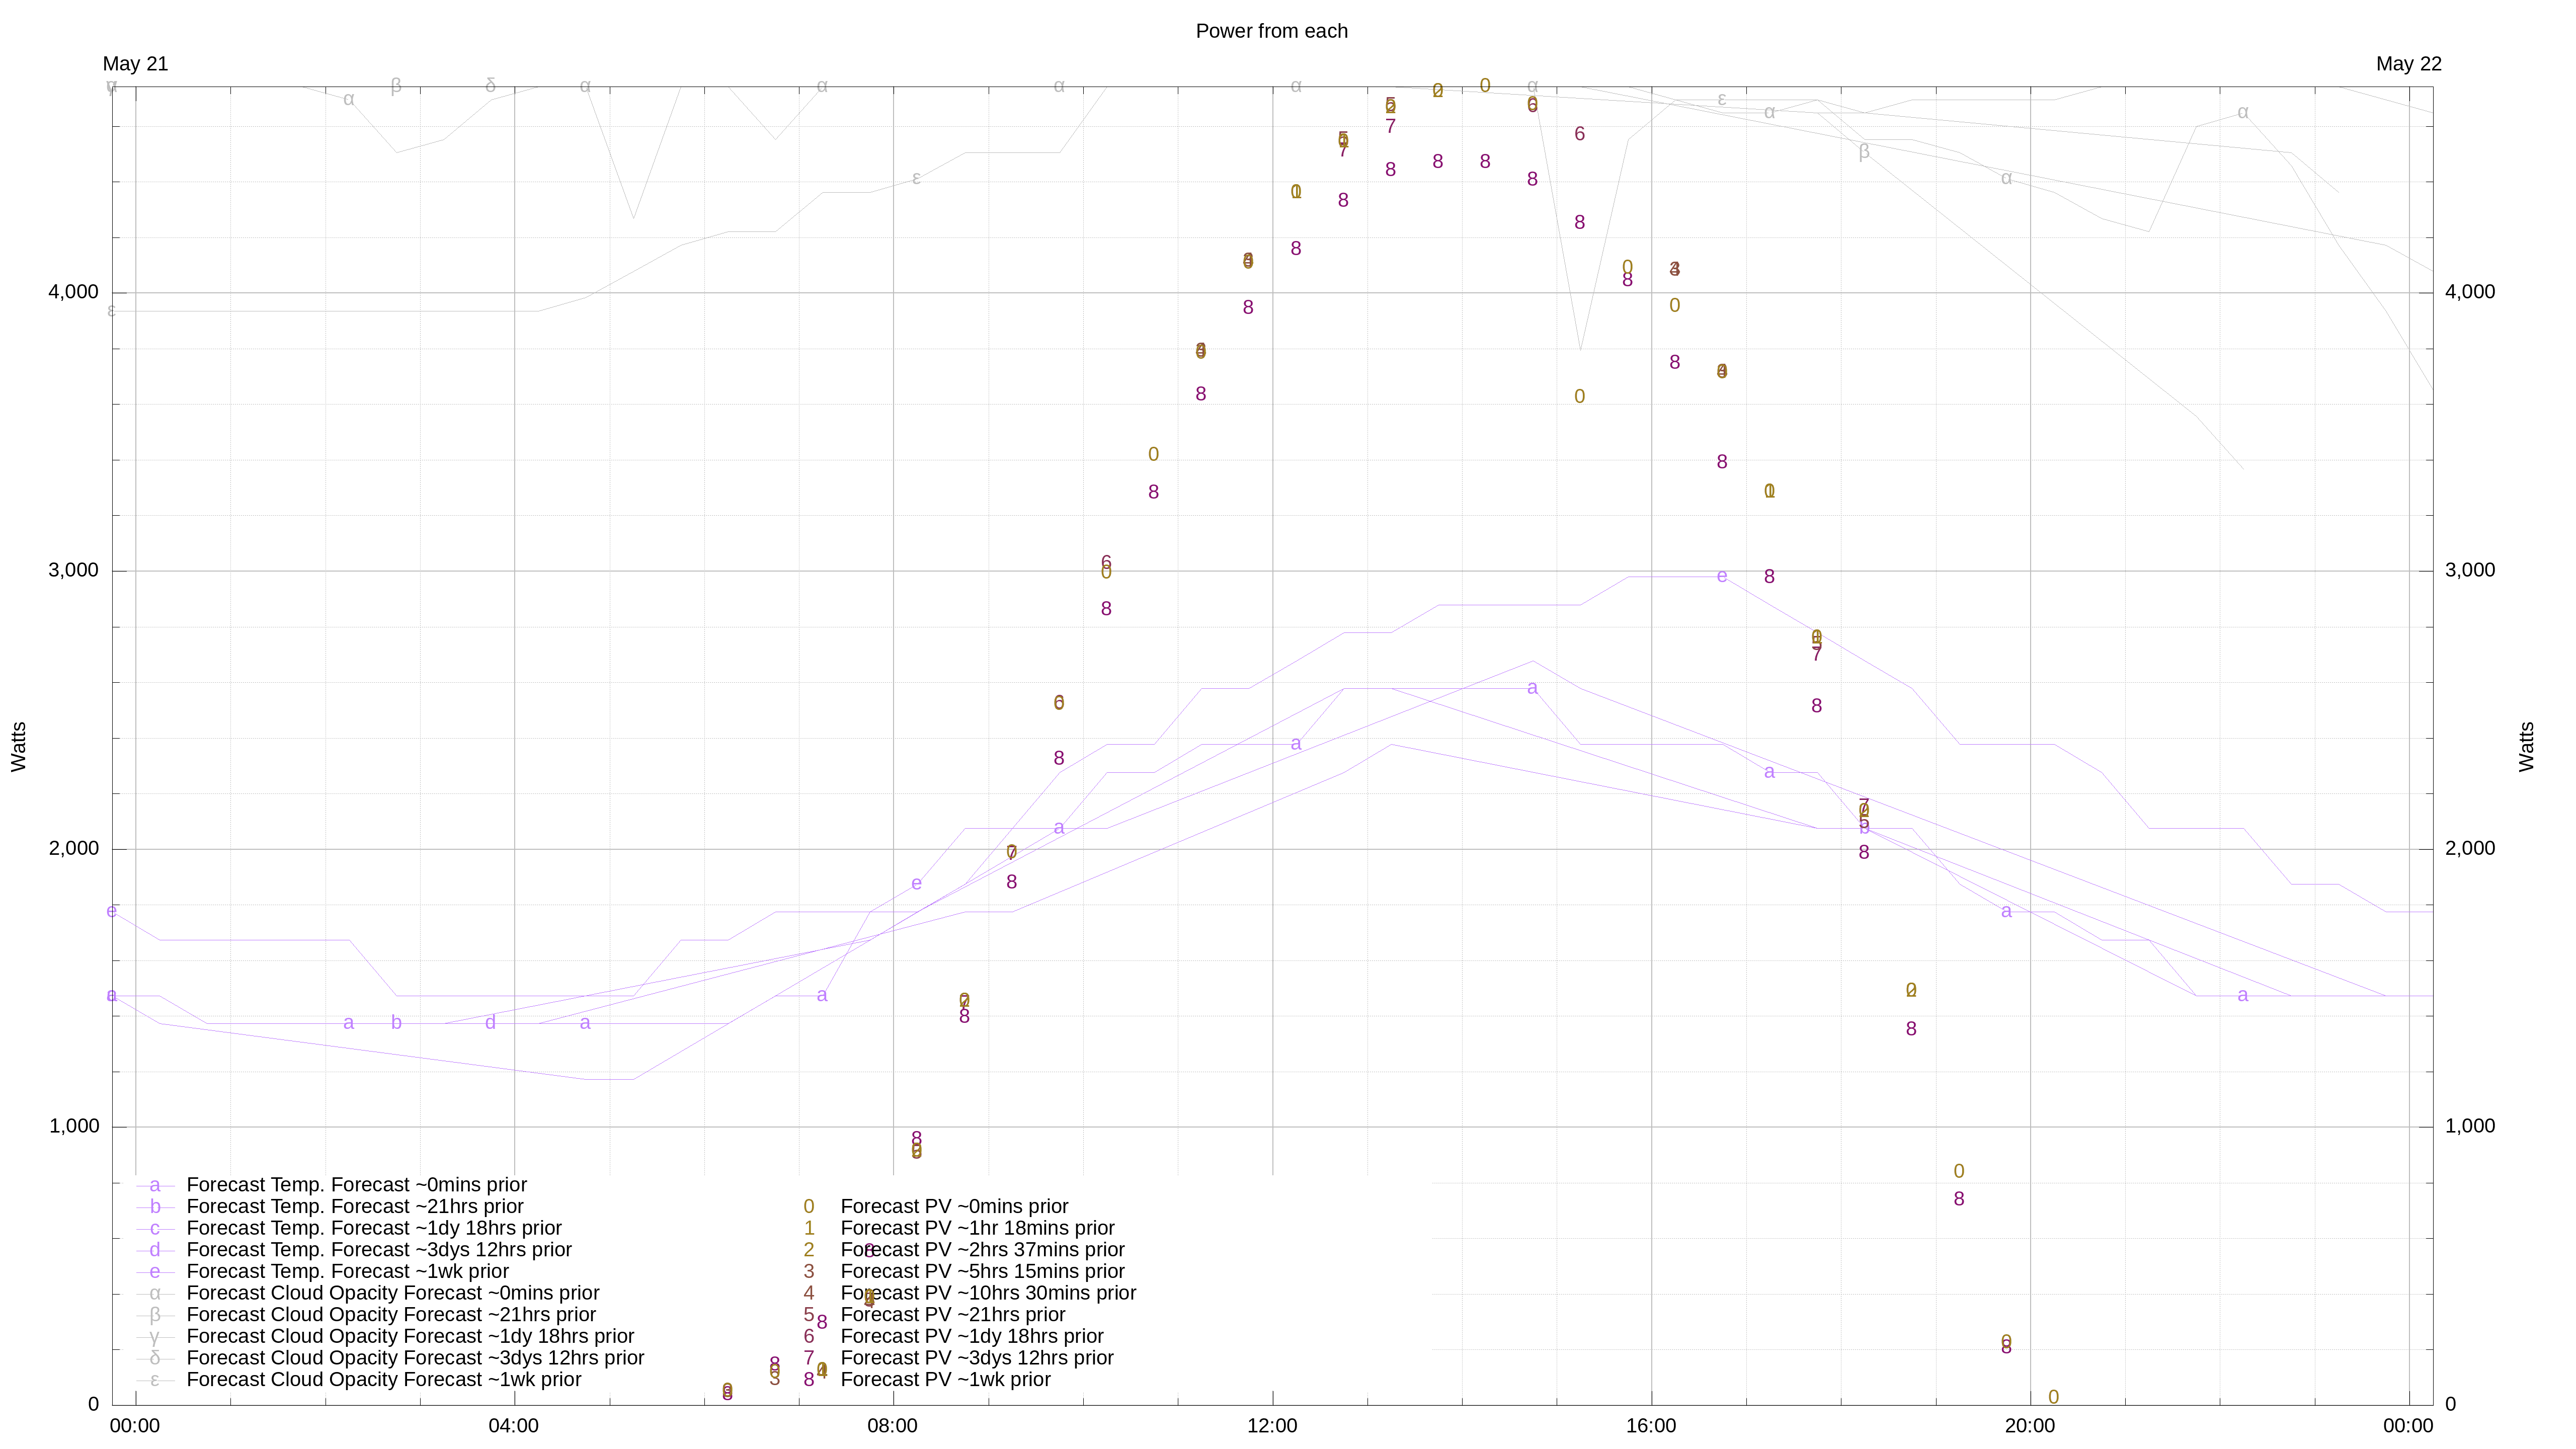Click the 'May 21' date label
Viewport: 2576px width, 1449px height.
(x=135, y=64)
